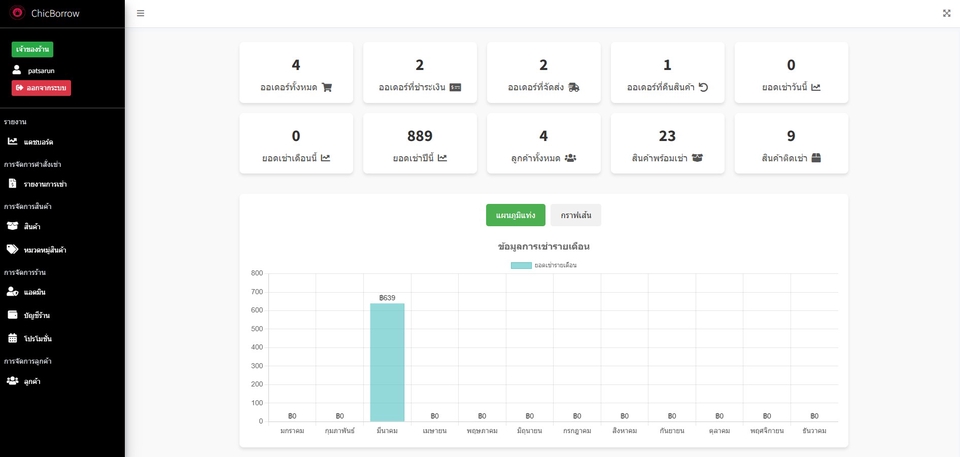Click chart icon on ยอดเช่าเดือนนี้ card

[x=326, y=158]
